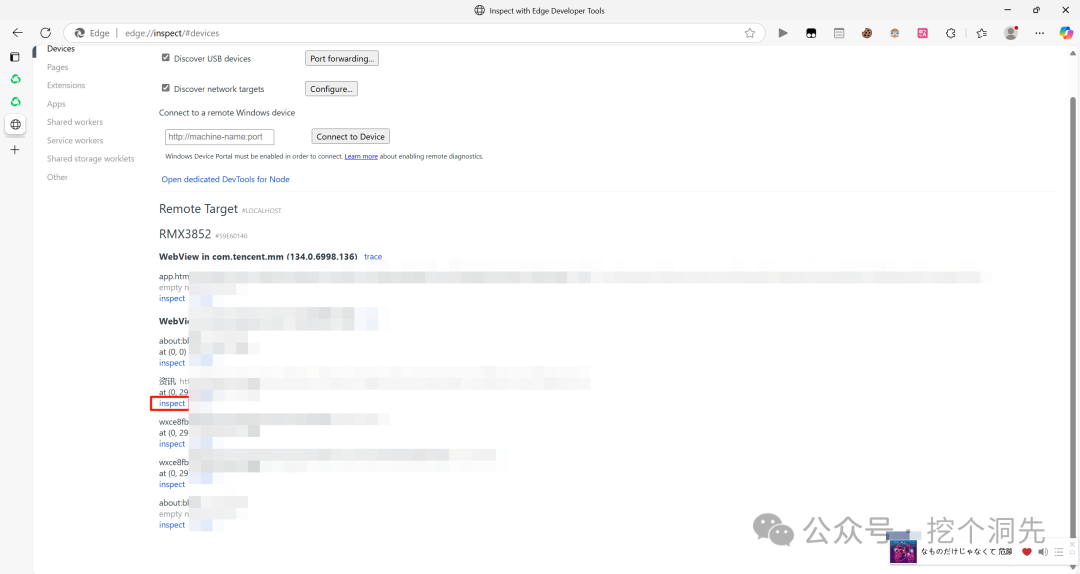Click the play triangle toolbar icon

pyautogui.click(x=783, y=33)
